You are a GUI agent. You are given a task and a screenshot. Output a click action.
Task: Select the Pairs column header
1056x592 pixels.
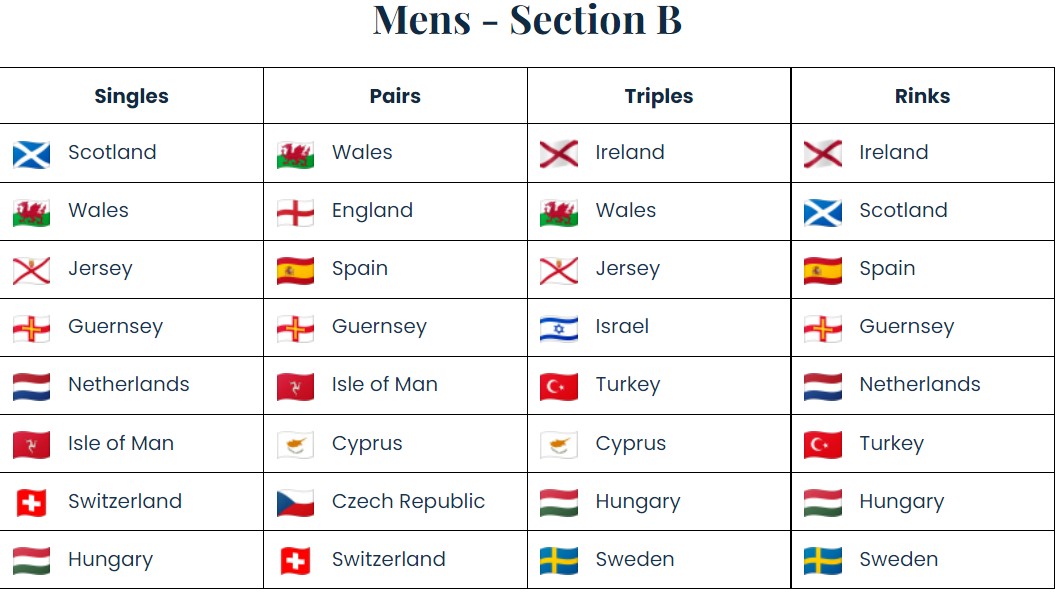click(x=395, y=96)
